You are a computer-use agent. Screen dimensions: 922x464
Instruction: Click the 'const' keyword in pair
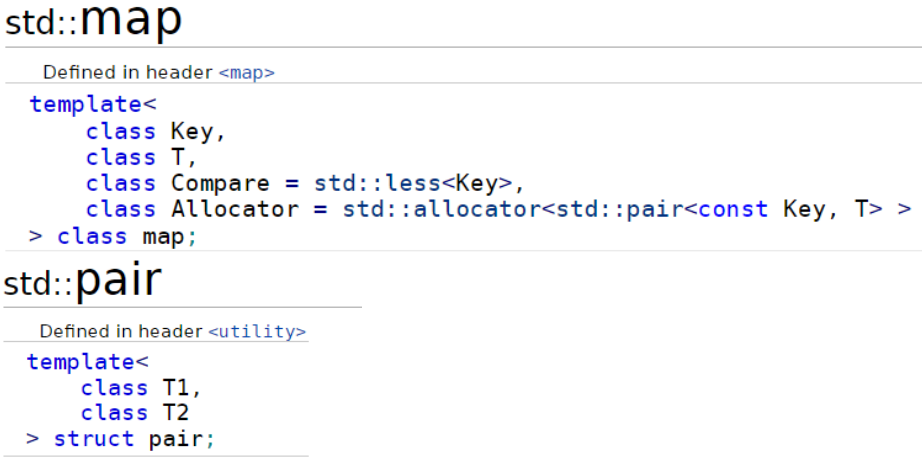point(733,209)
